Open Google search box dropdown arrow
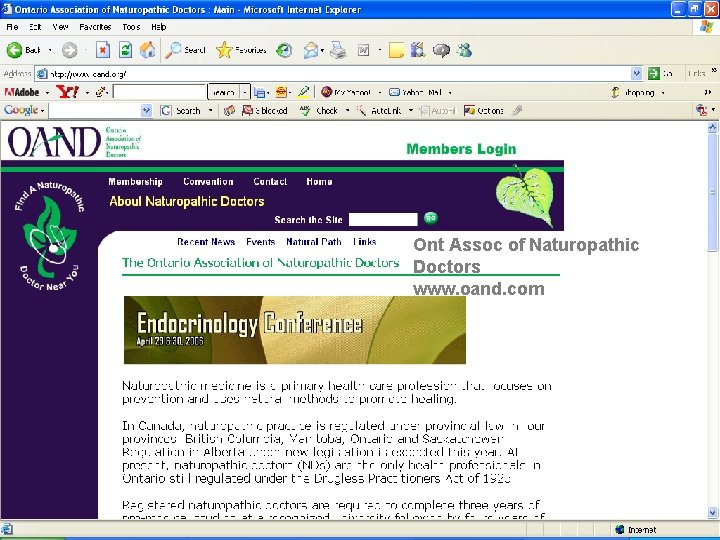 click(146, 110)
